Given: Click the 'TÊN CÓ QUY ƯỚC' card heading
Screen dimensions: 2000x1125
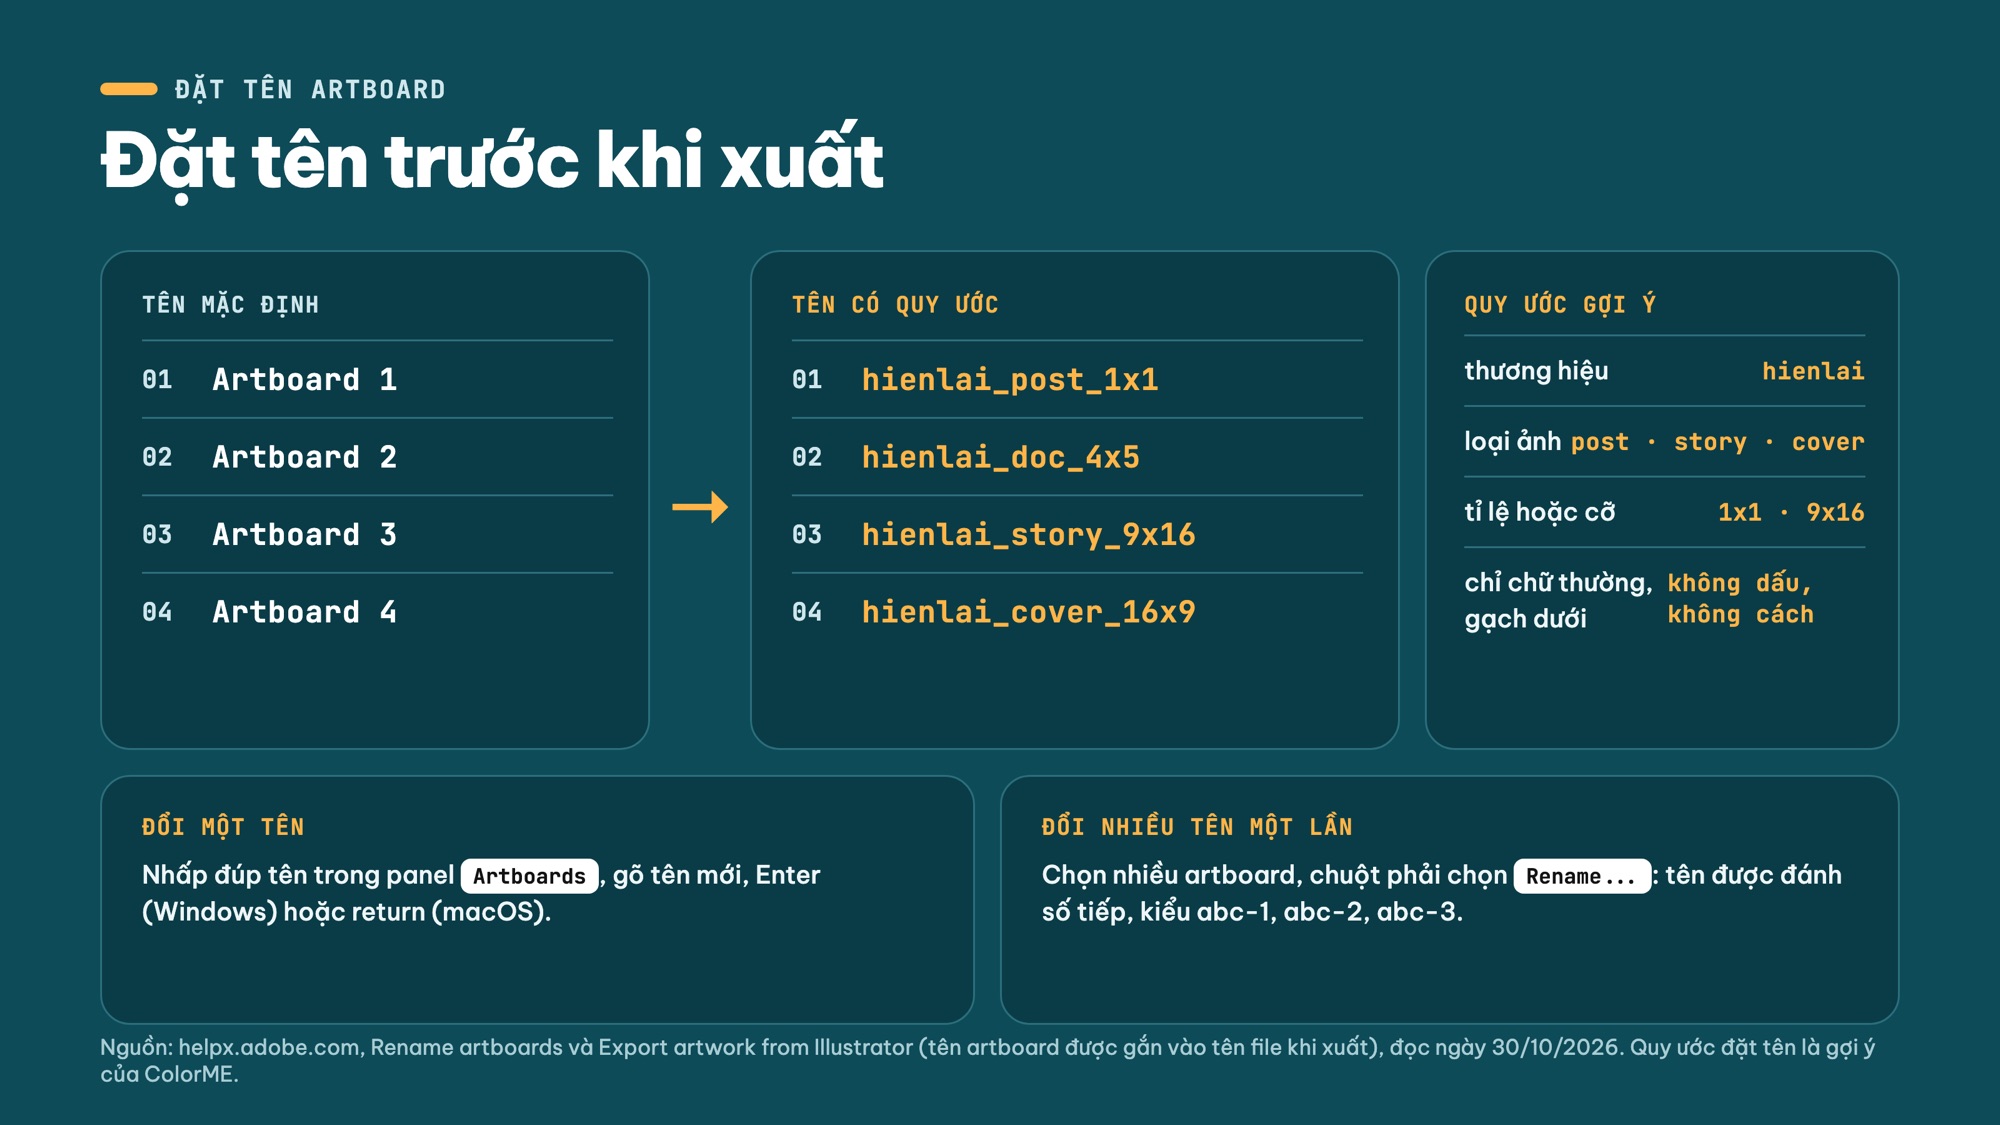Looking at the screenshot, I should pos(895,304).
